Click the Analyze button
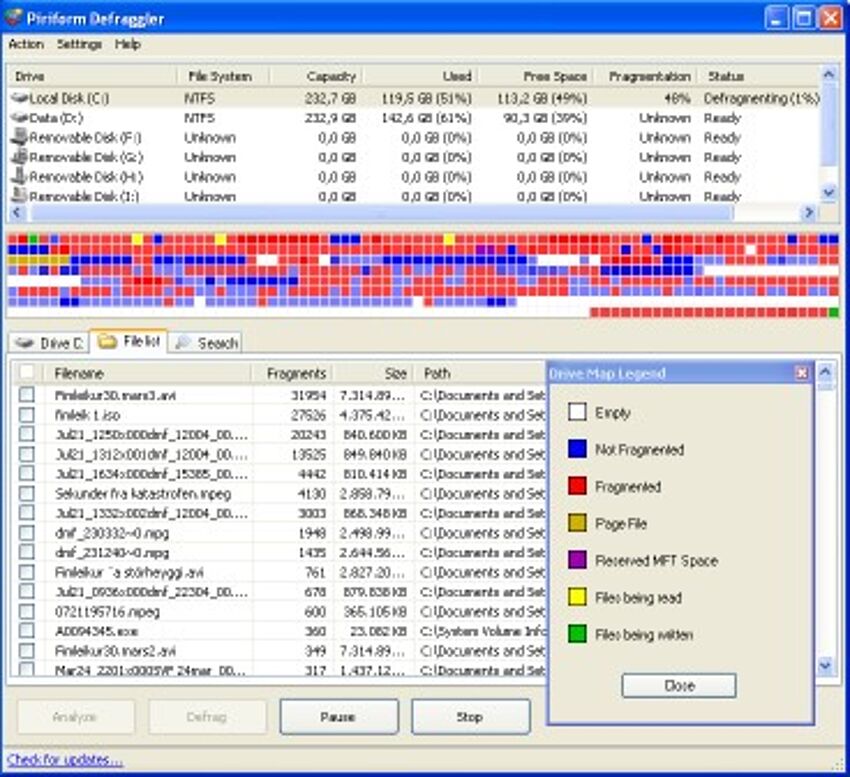Image resolution: width=850 pixels, height=777 pixels. pos(75,717)
